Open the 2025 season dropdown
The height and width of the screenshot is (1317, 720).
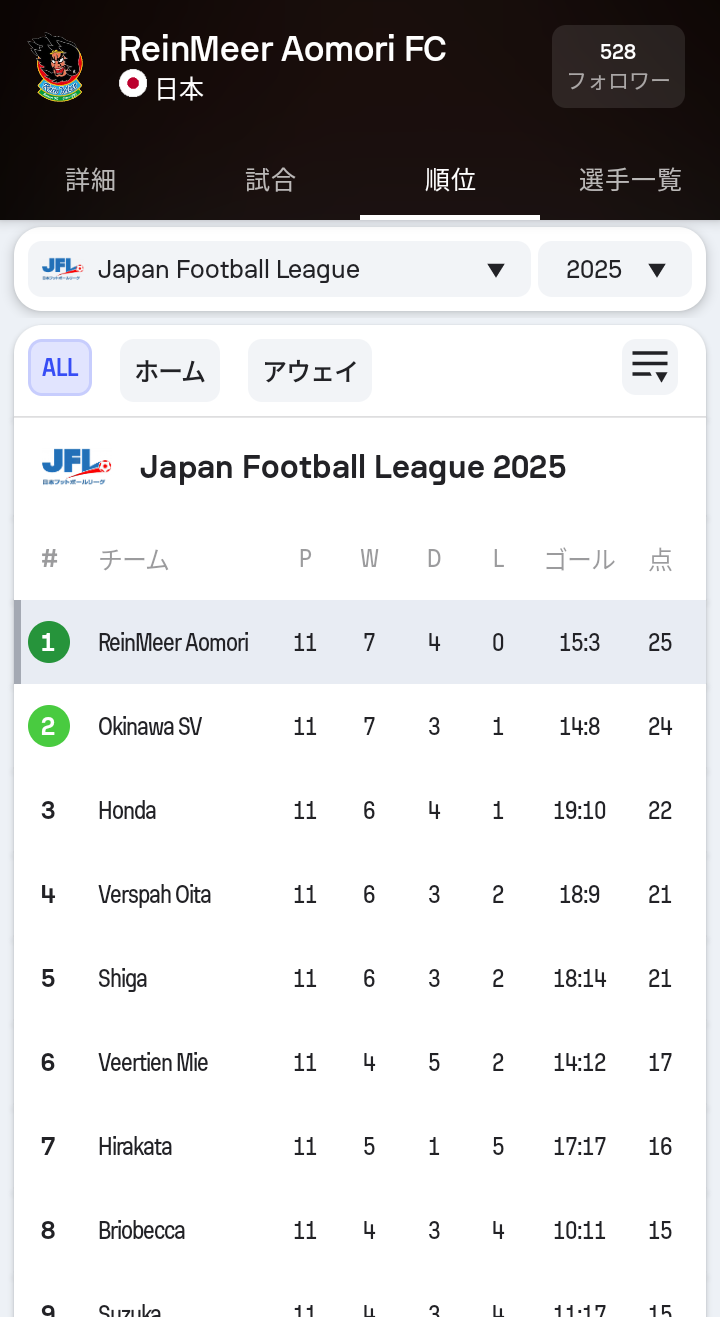tap(615, 269)
